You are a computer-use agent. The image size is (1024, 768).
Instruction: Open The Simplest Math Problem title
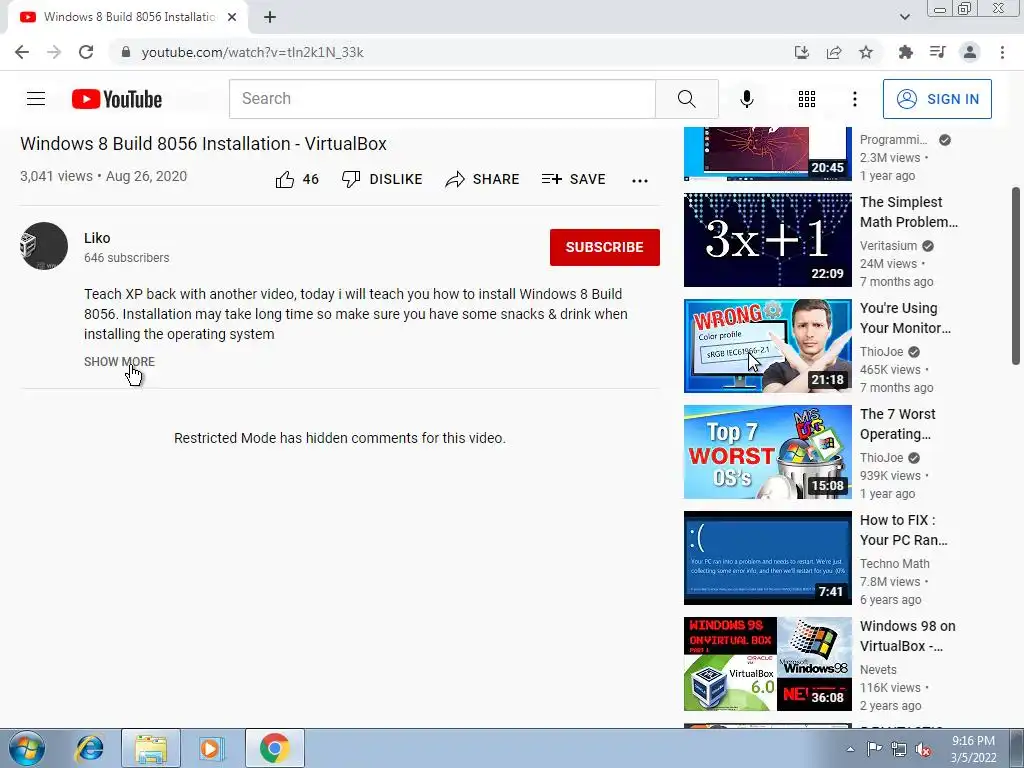point(908,212)
